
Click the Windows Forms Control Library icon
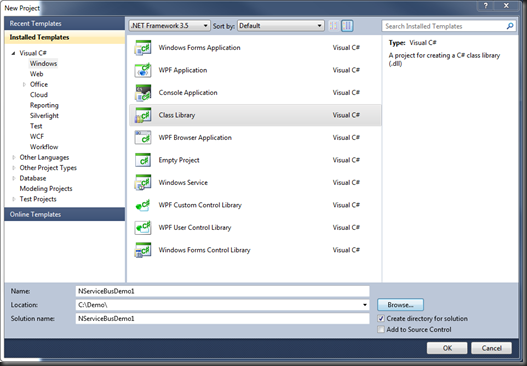143,250
